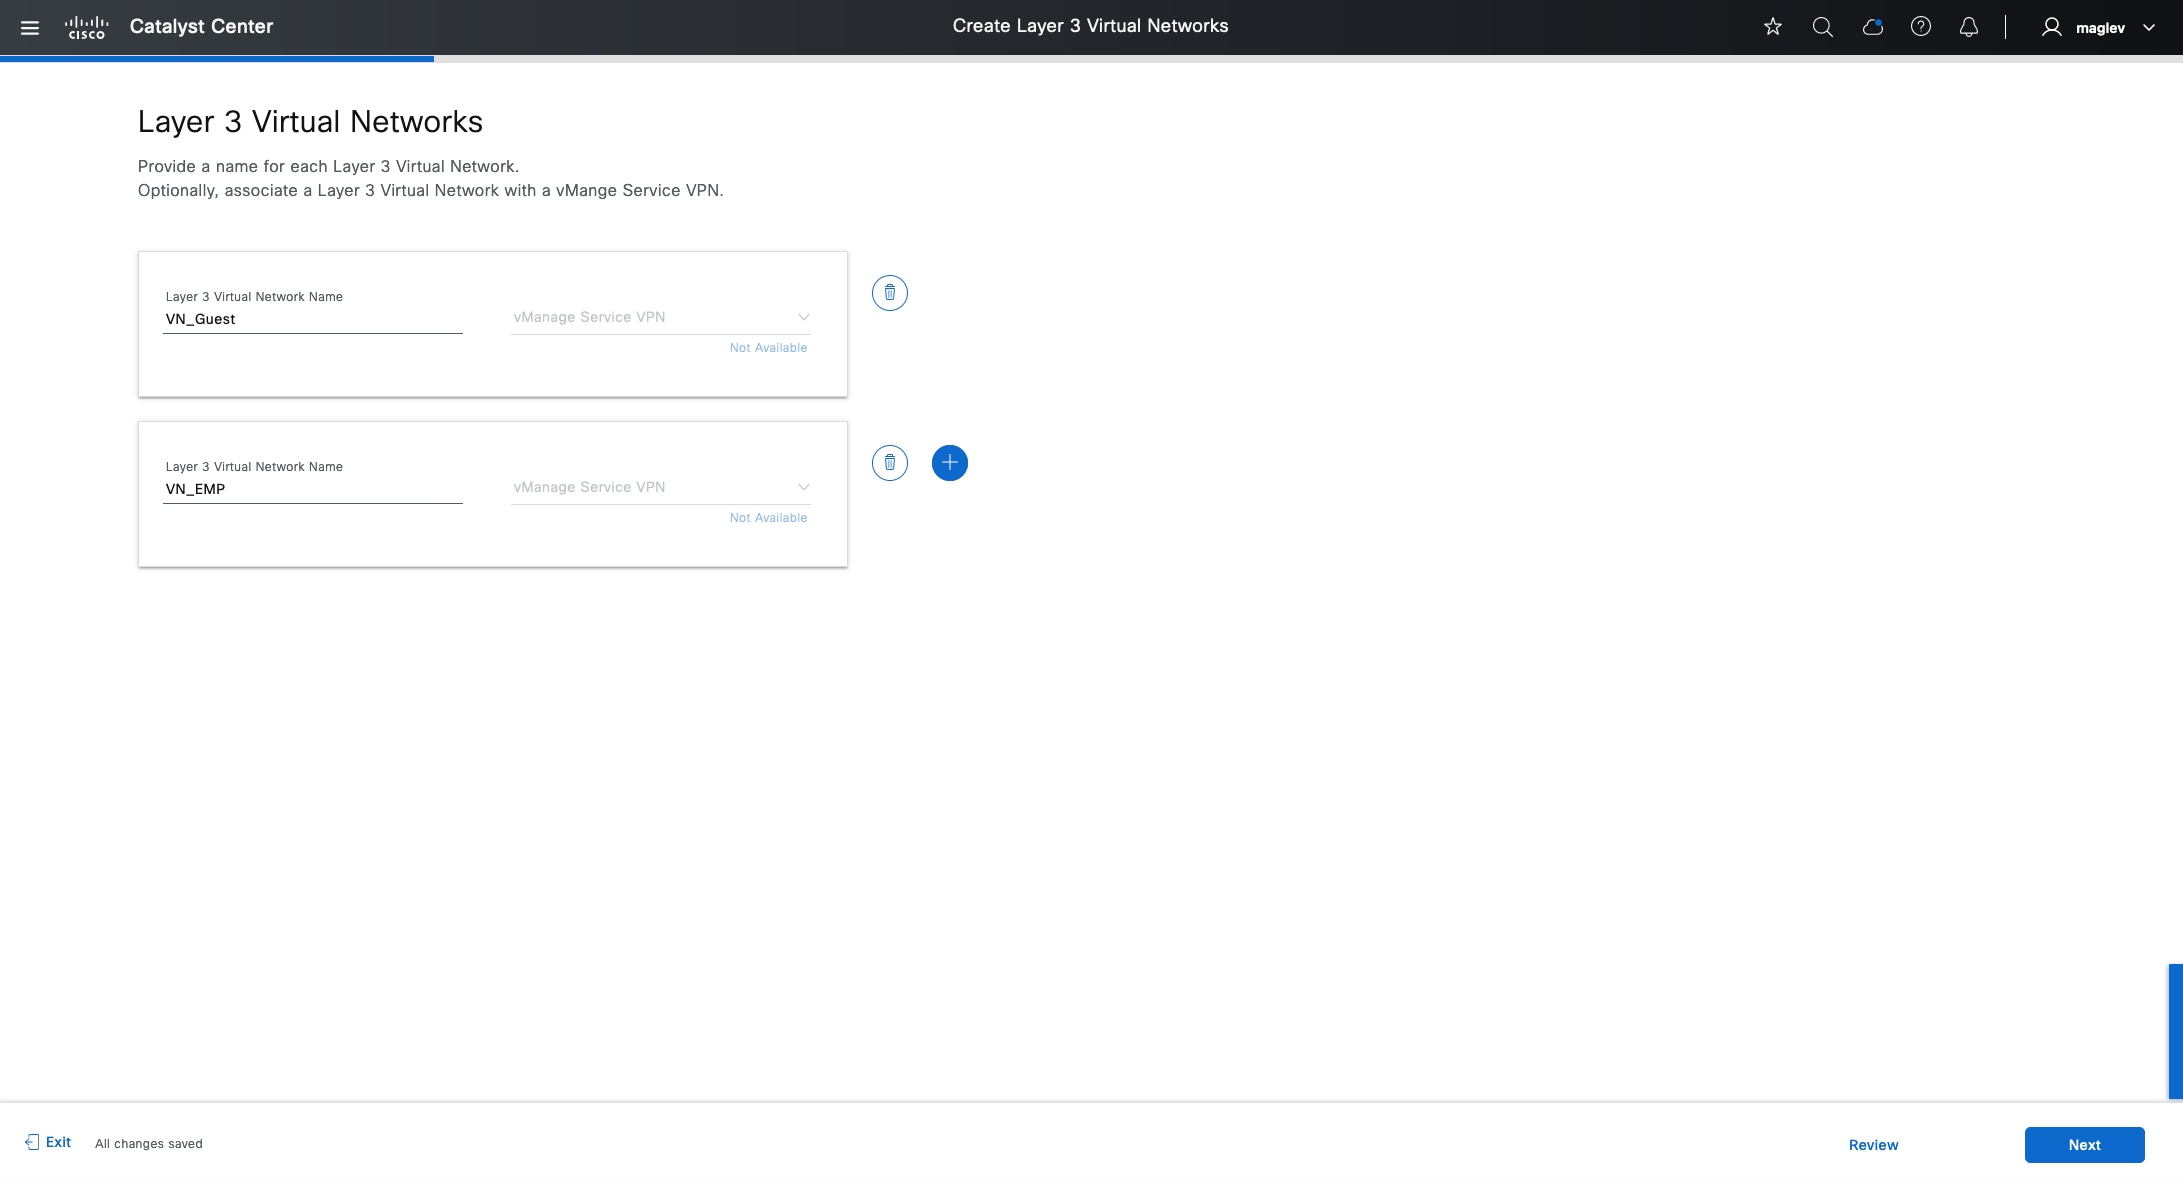Open the hamburger navigation menu
The height and width of the screenshot is (1183, 2183).
point(30,28)
